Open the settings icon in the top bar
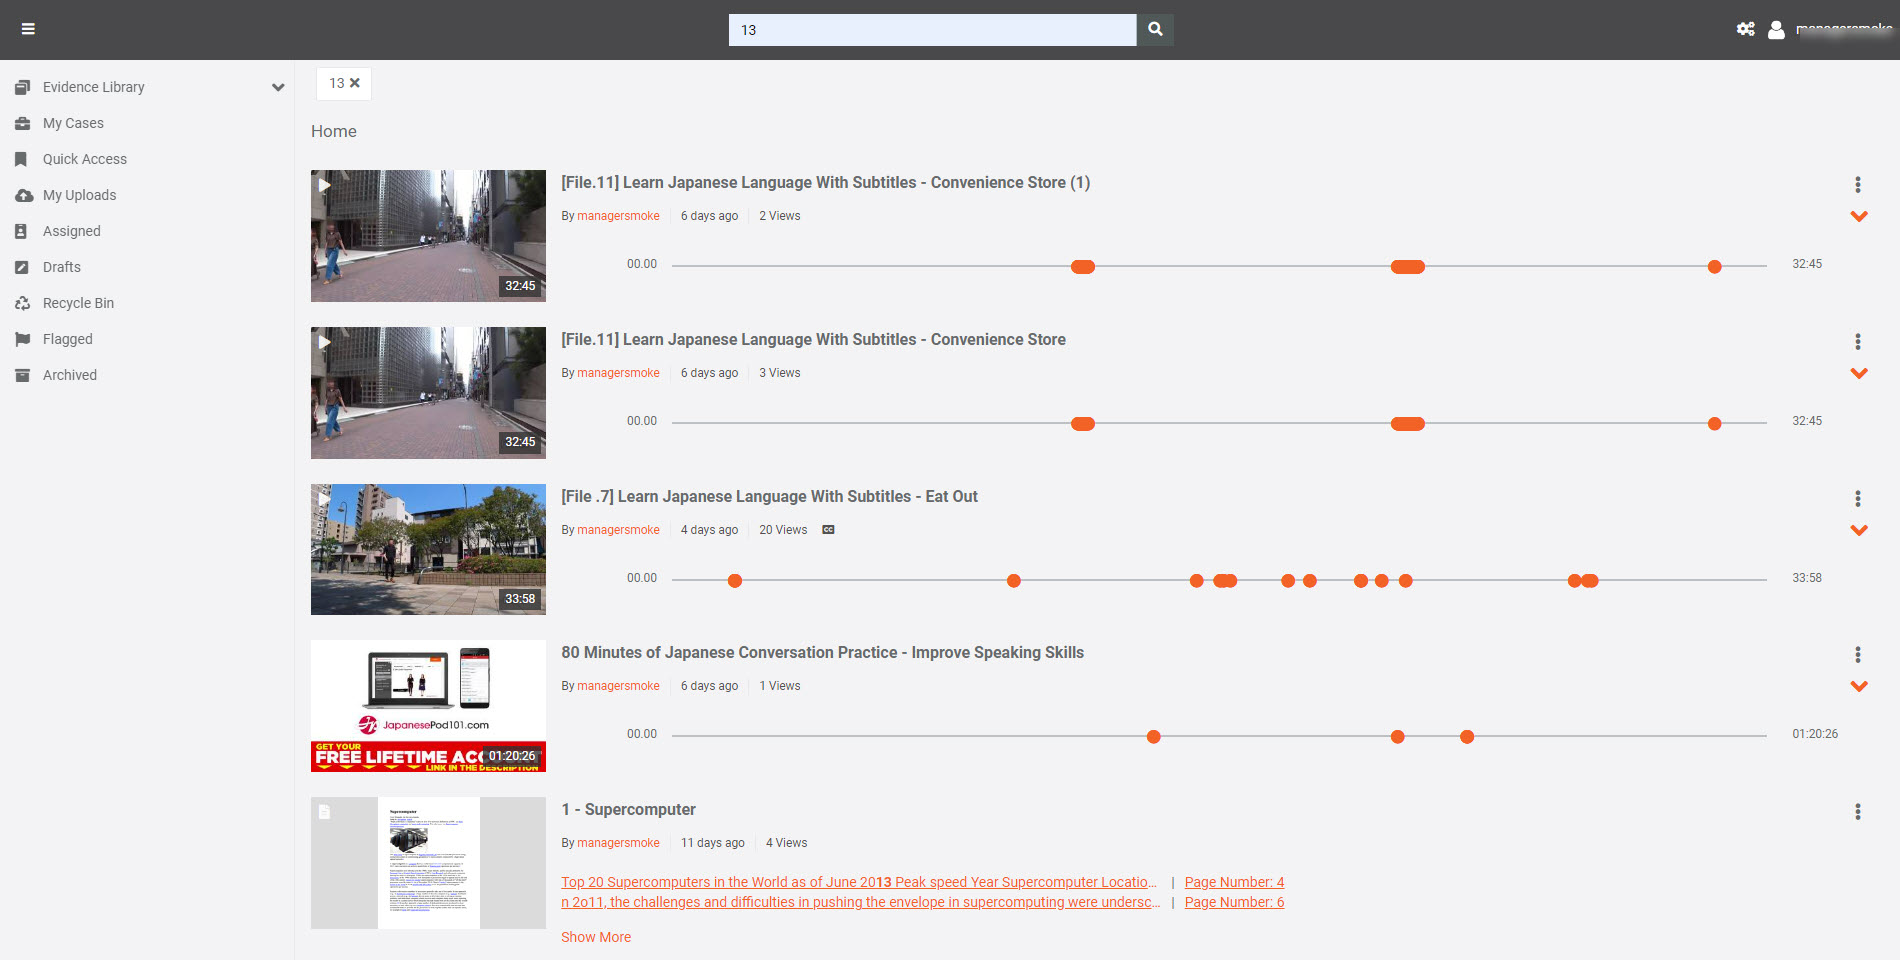 pyautogui.click(x=1745, y=29)
